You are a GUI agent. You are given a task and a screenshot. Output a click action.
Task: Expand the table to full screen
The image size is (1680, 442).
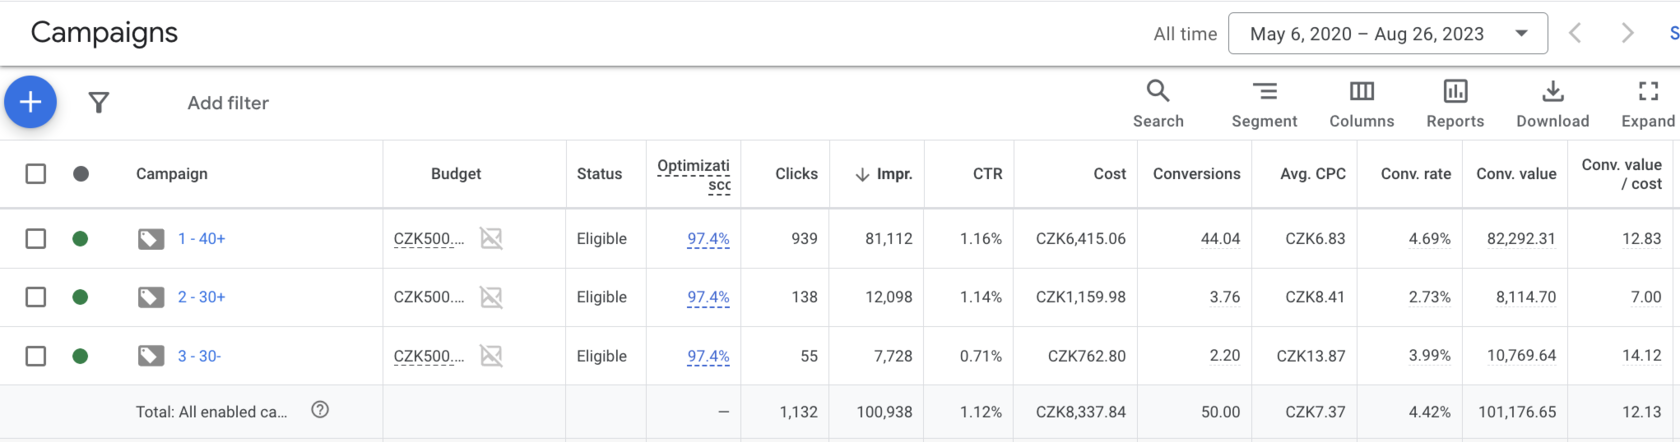pyautogui.click(x=1648, y=104)
